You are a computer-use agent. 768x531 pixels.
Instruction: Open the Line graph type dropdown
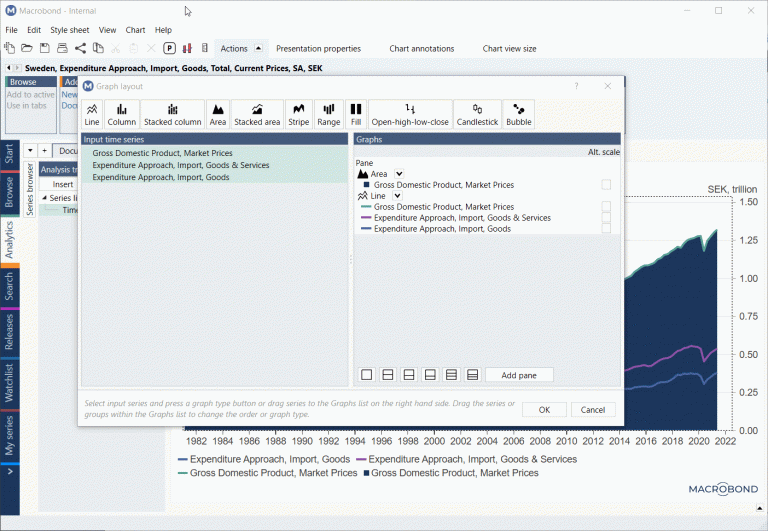tap(397, 196)
